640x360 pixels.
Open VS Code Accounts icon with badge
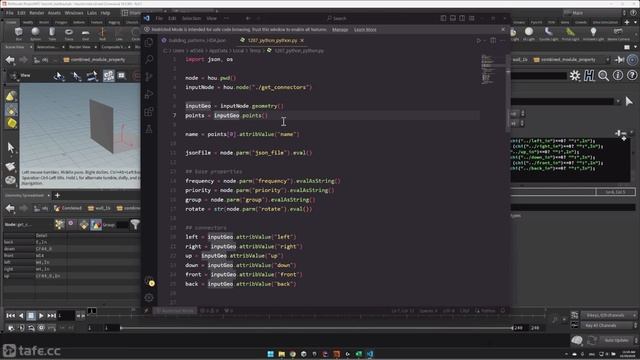(x=149, y=281)
